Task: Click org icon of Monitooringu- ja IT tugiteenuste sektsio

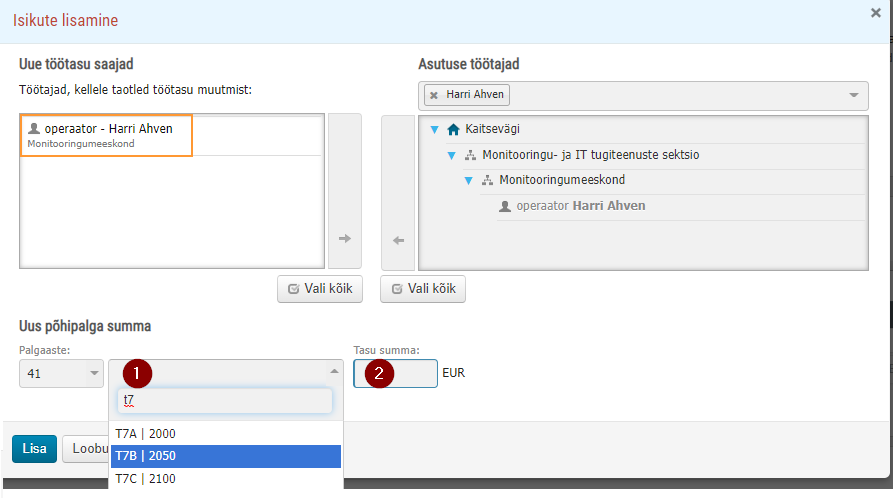Action: click(x=470, y=155)
